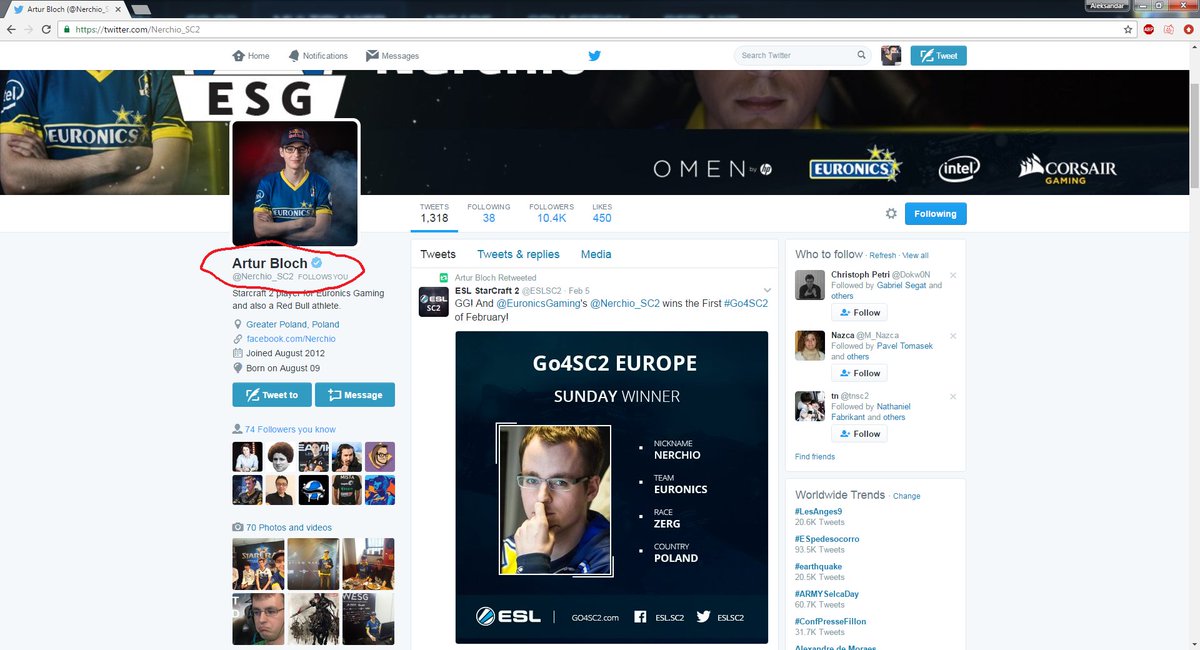Open 74 Followers you know link
The image size is (1200, 650).
click(x=290, y=429)
